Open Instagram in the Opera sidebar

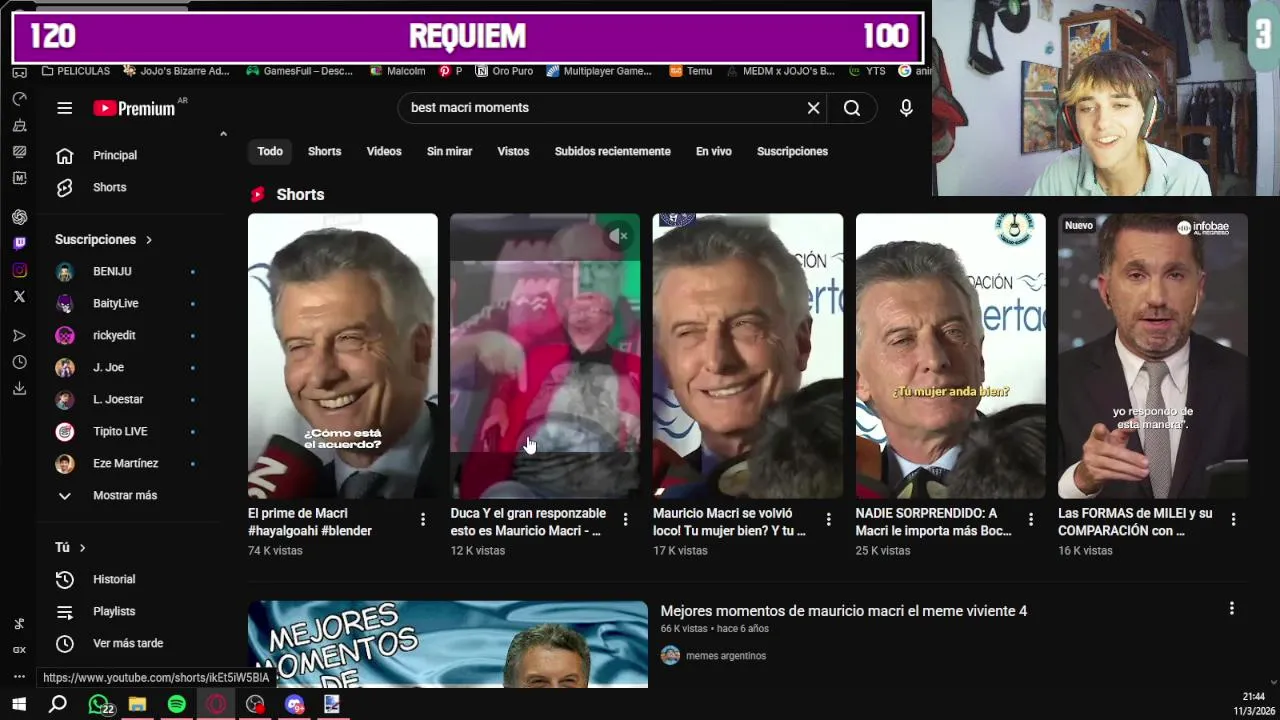click(19, 270)
